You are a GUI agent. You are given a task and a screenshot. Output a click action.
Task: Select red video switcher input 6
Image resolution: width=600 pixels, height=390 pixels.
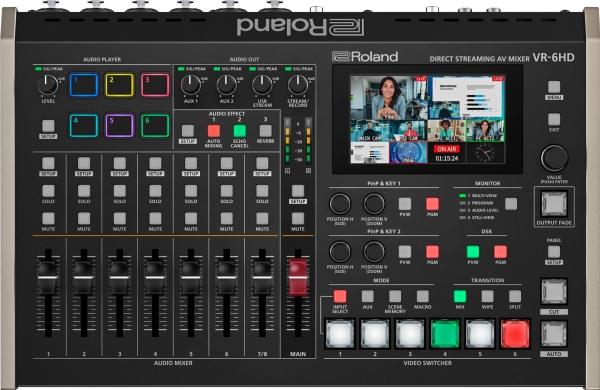515,334
